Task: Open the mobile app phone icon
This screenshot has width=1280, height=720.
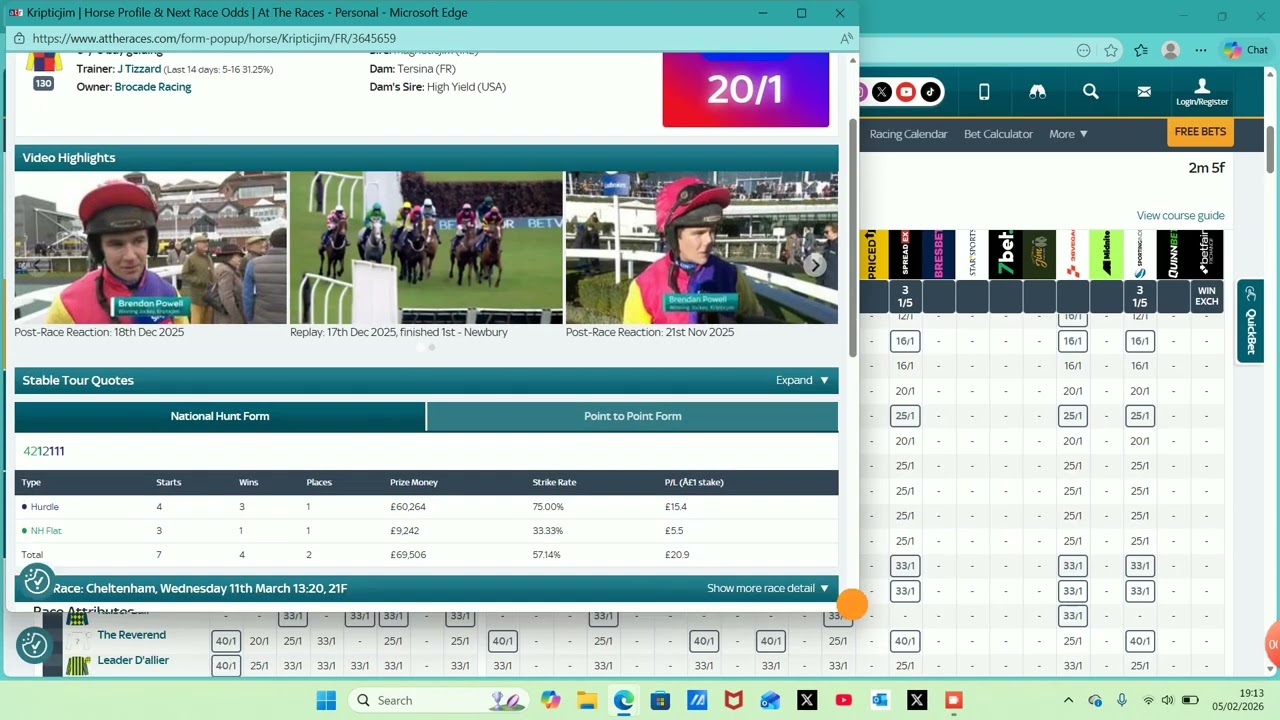Action: click(984, 92)
